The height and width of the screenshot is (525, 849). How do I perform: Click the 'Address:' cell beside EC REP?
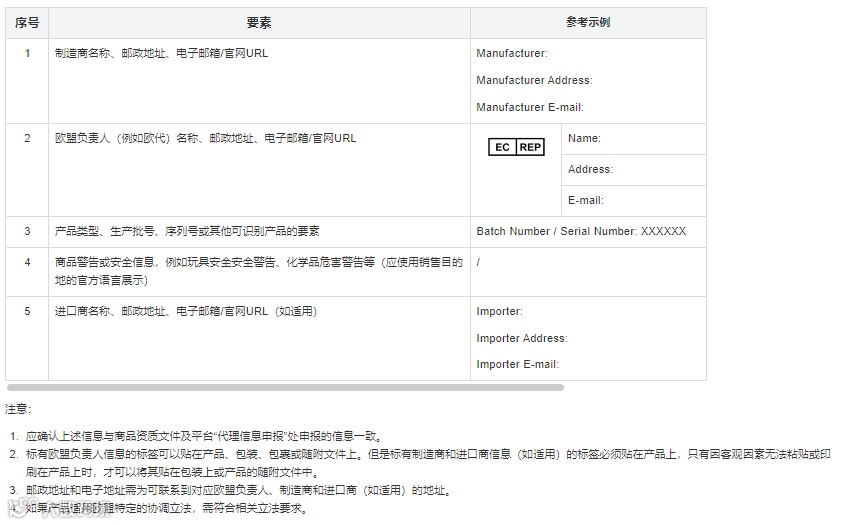(634, 169)
